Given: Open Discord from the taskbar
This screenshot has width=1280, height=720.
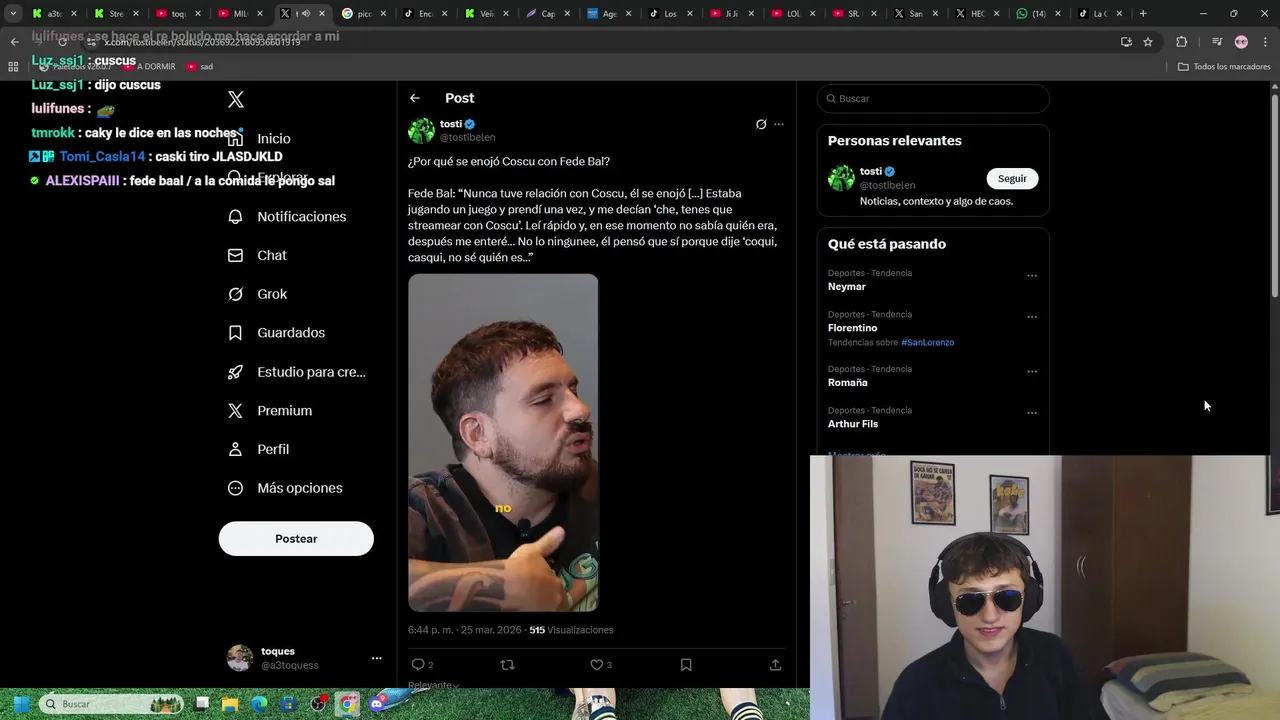Looking at the screenshot, I should coord(376,704).
